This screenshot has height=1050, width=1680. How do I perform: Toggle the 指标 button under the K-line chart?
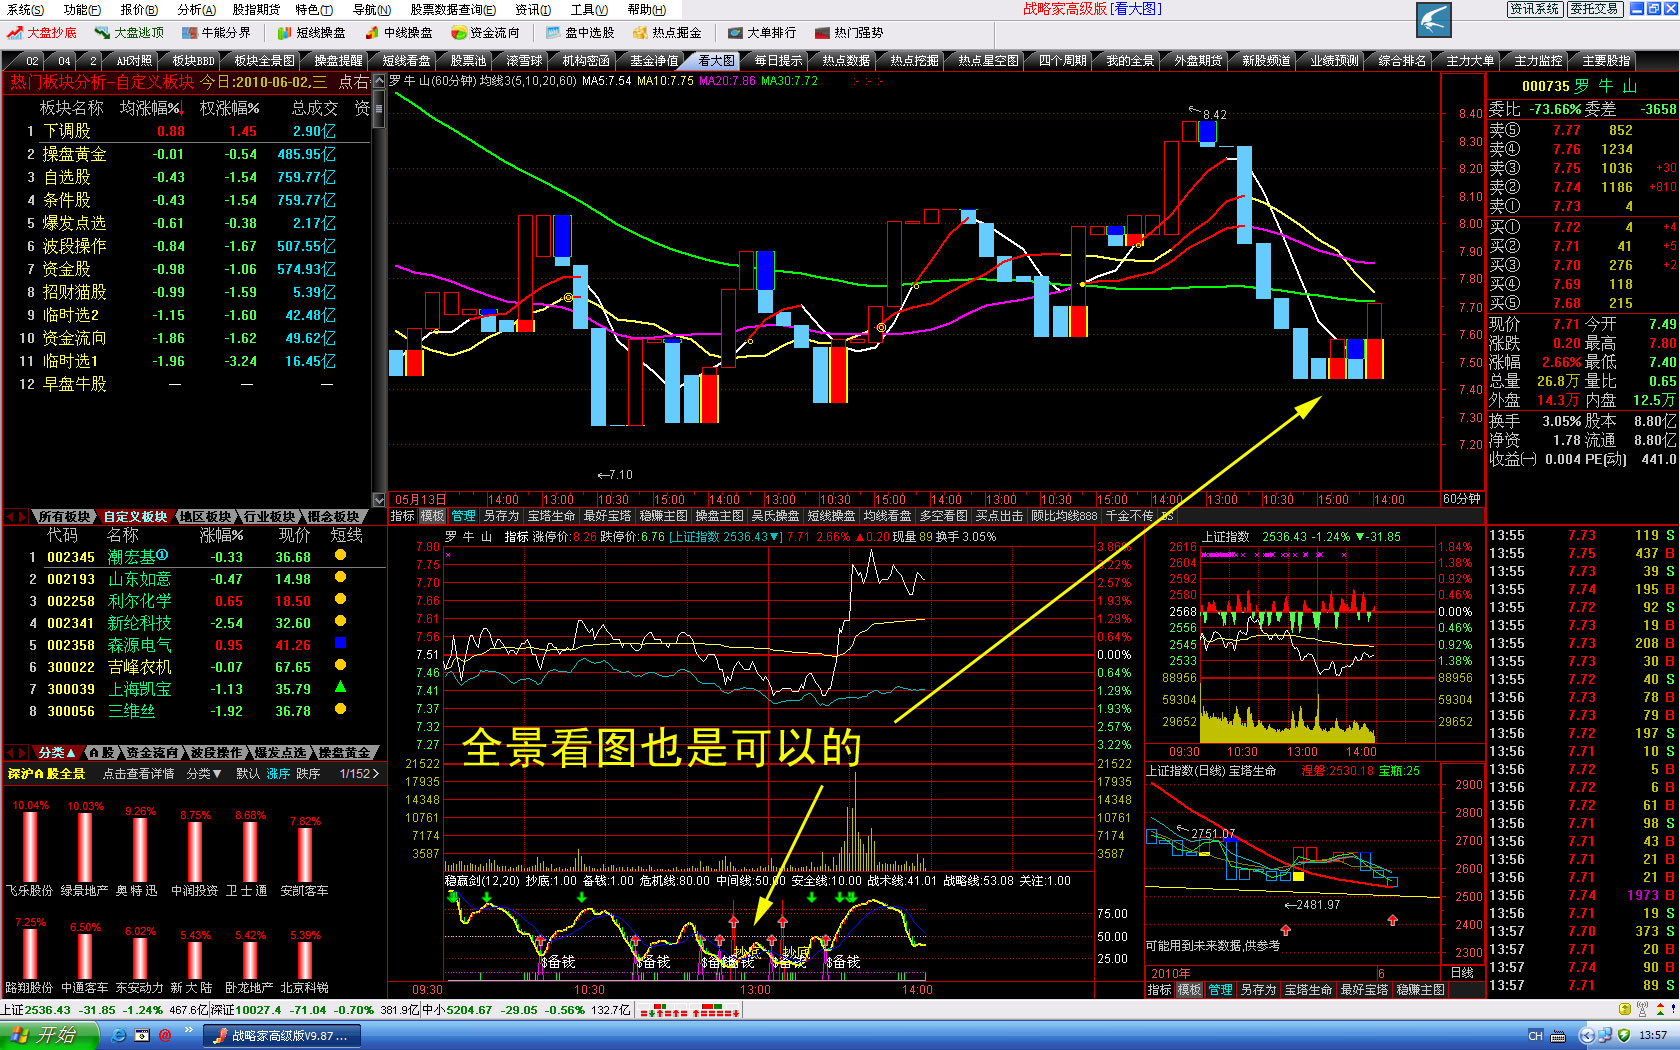click(x=402, y=516)
